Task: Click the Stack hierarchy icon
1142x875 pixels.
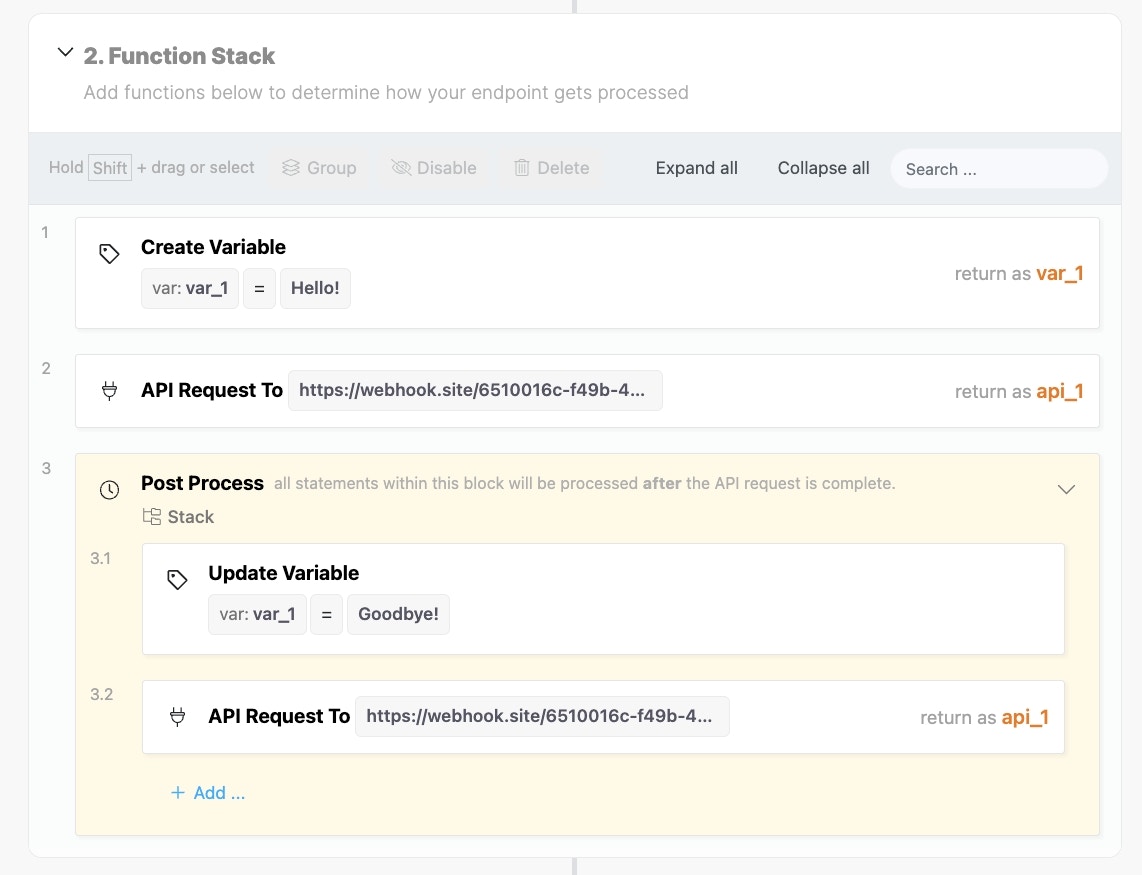Action: point(152,517)
